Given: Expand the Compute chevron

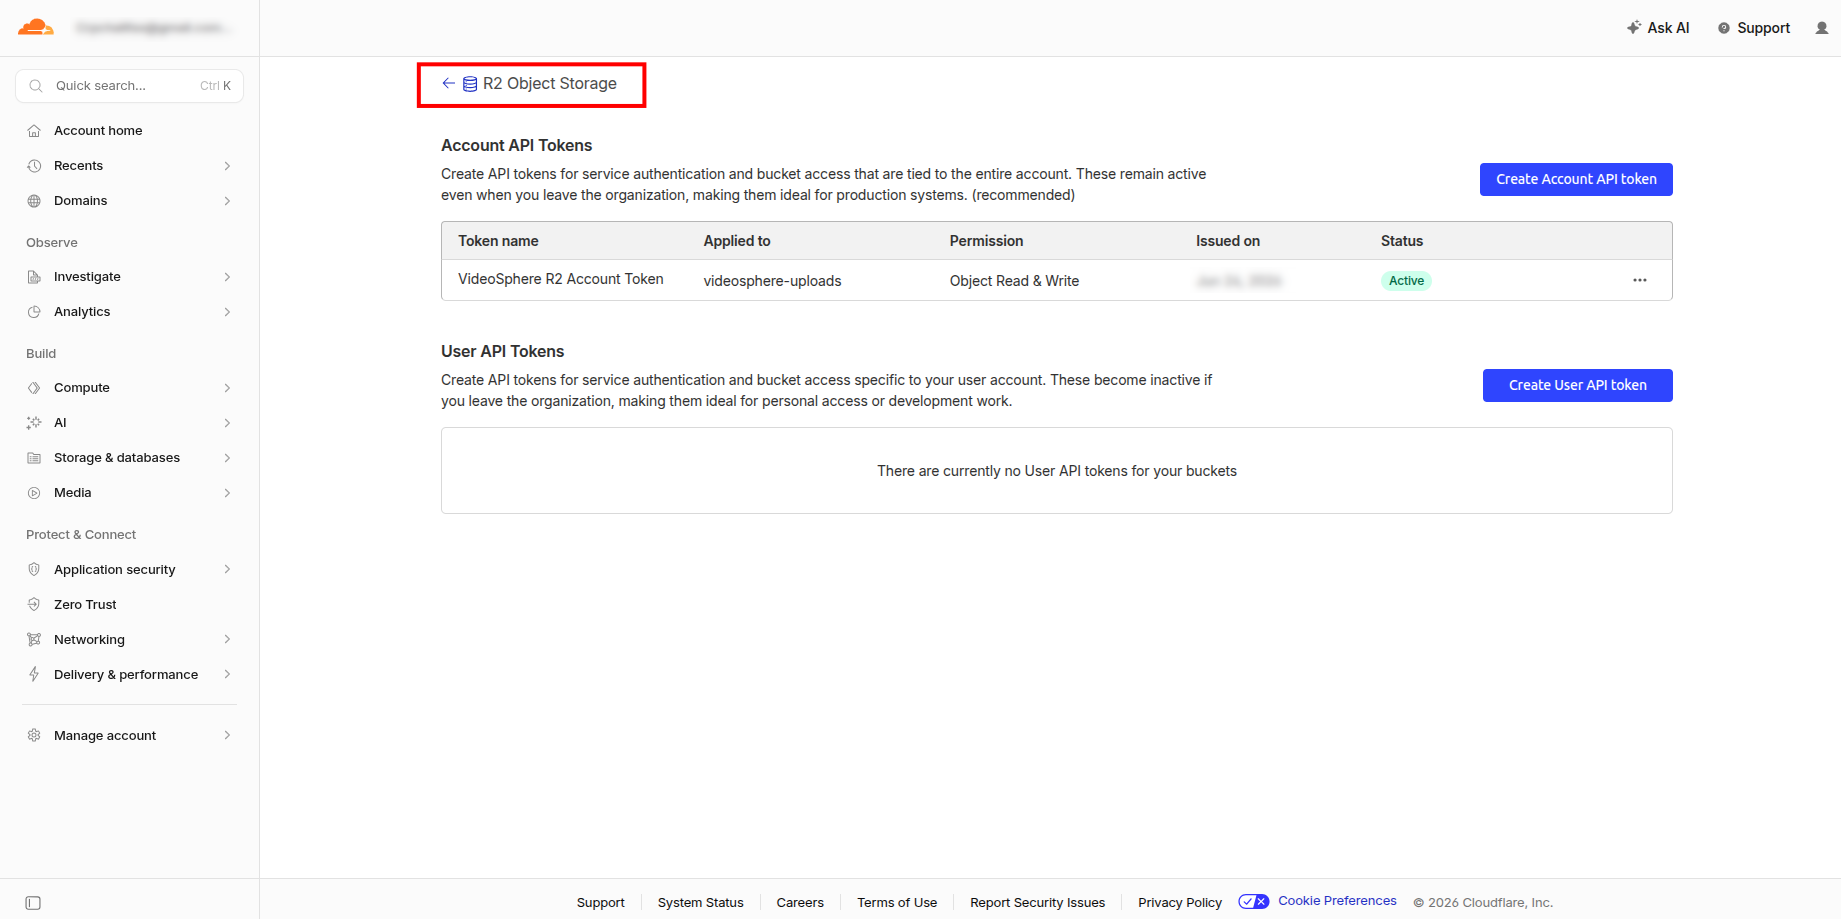Looking at the screenshot, I should click(x=228, y=388).
